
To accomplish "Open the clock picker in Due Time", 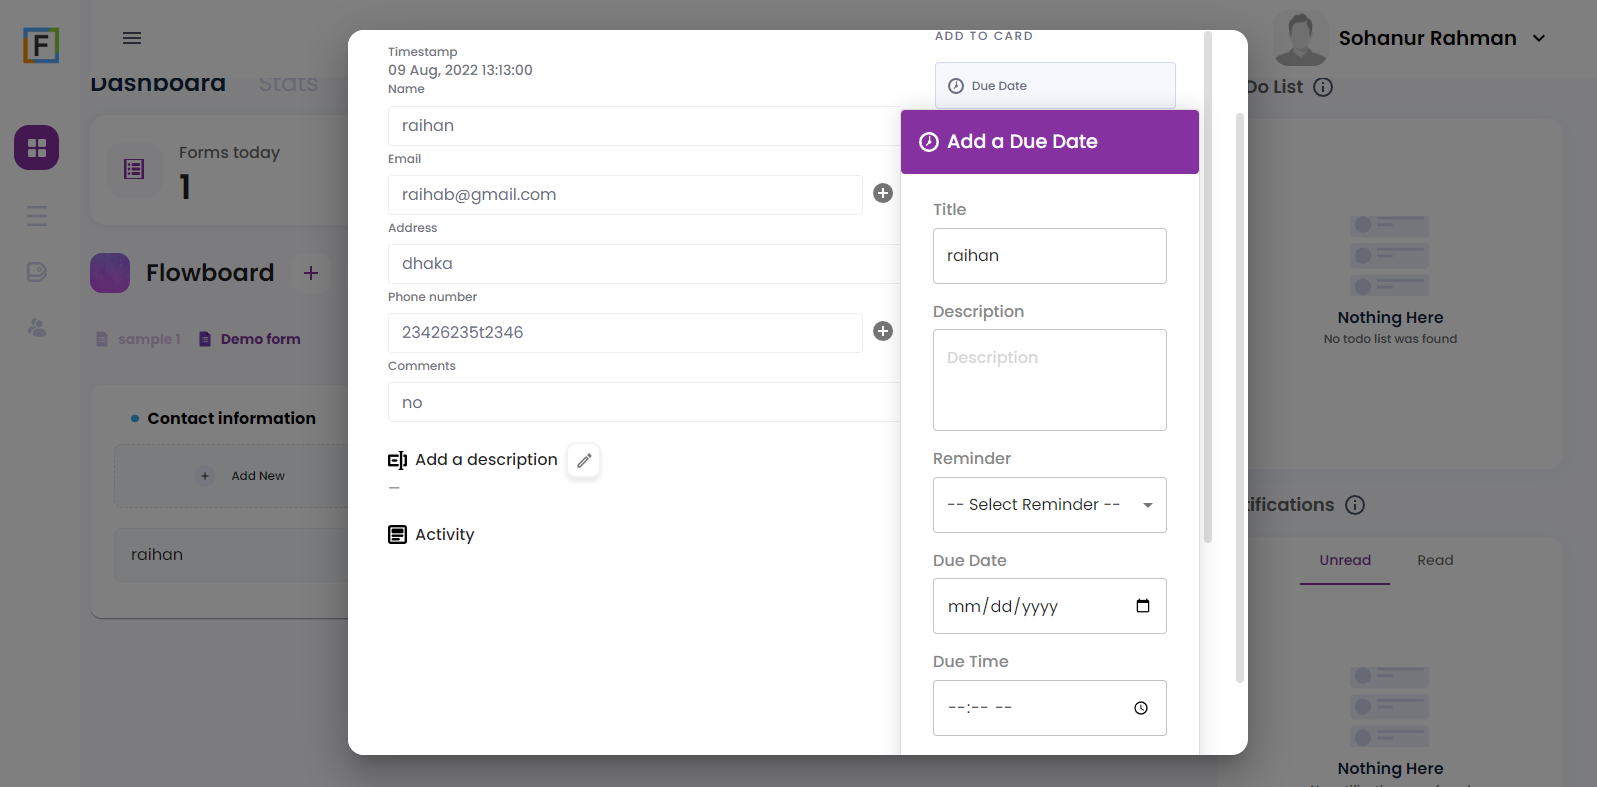I will click(x=1141, y=708).
